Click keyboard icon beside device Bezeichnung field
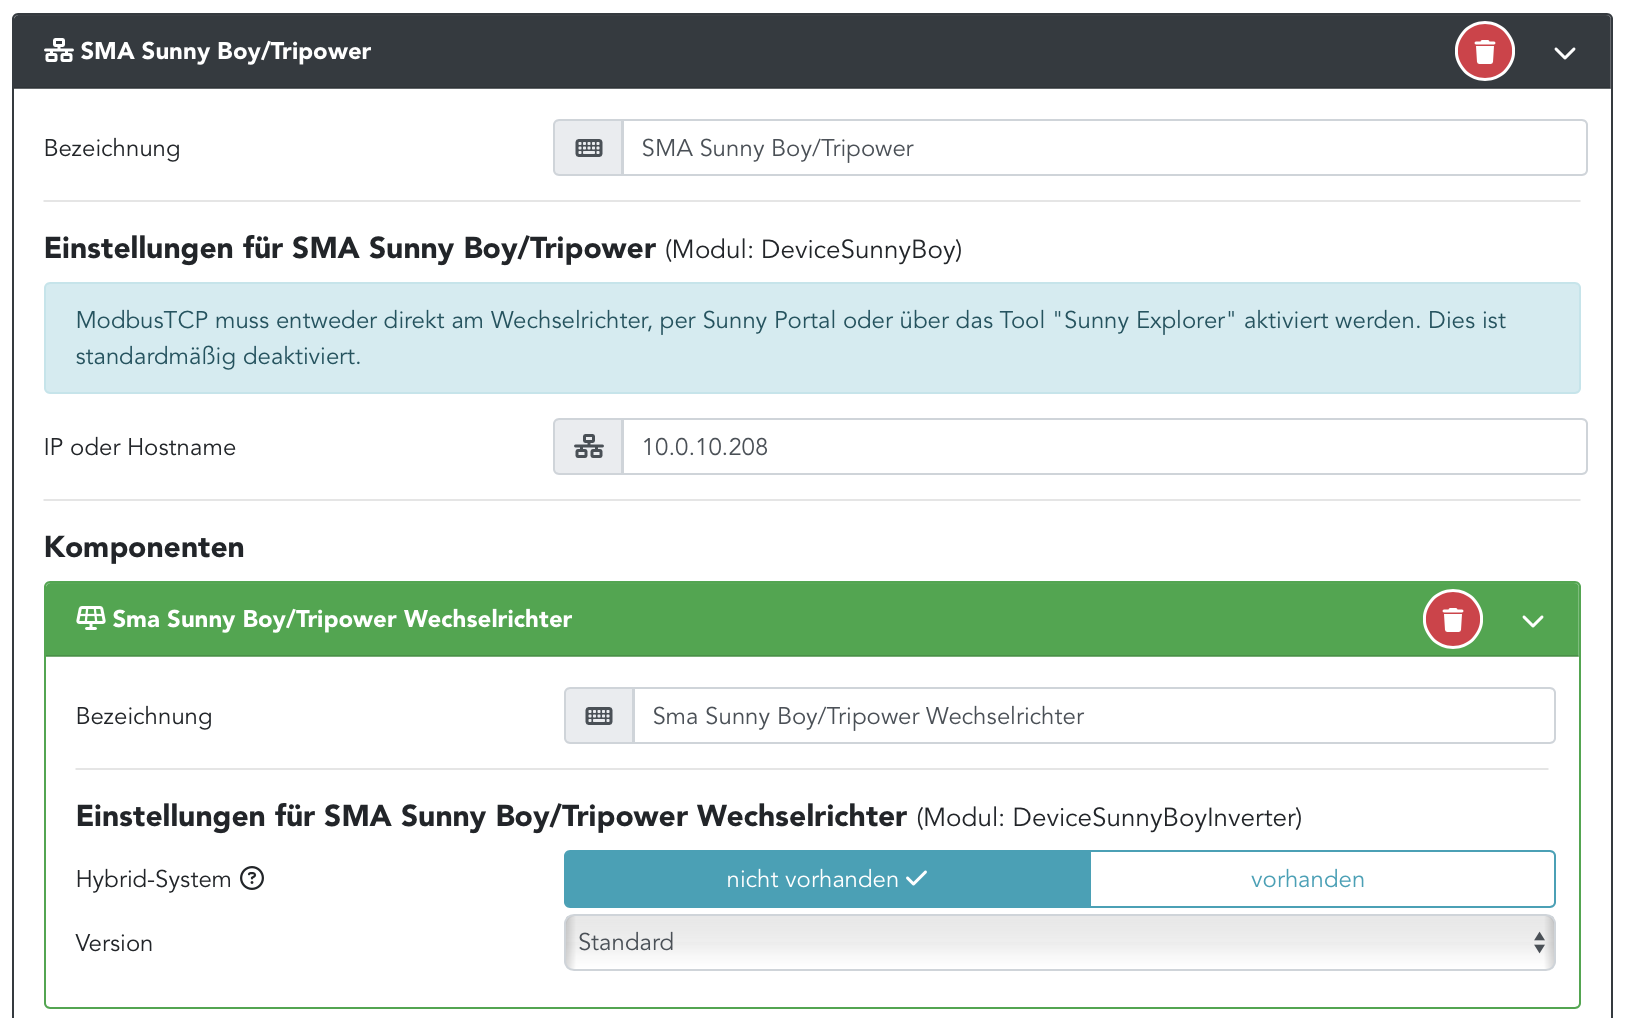Image resolution: width=1628 pixels, height=1018 pixels. [589, 148]
